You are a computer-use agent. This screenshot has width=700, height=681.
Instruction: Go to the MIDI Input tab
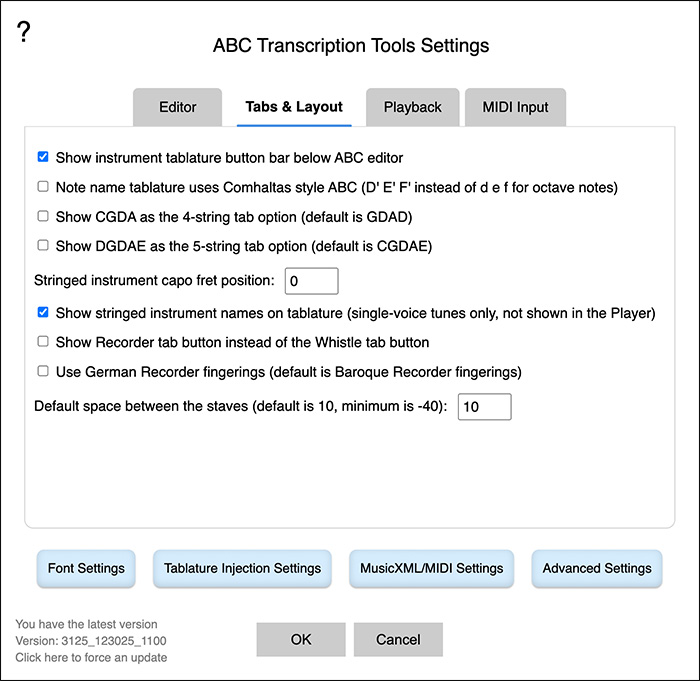coord(515,107)
